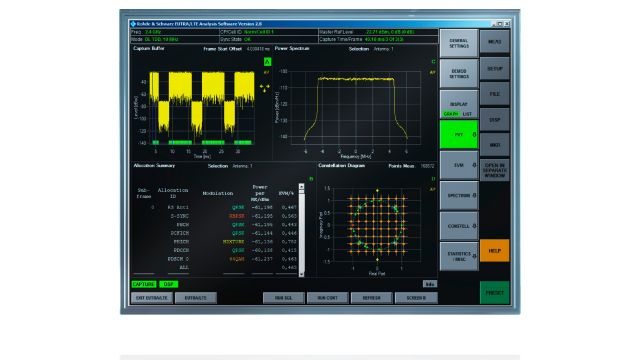Click the Capture Buffer title
Image resolution: width=640 pixels, height=360 pixels.
click(x=149, y=48)
